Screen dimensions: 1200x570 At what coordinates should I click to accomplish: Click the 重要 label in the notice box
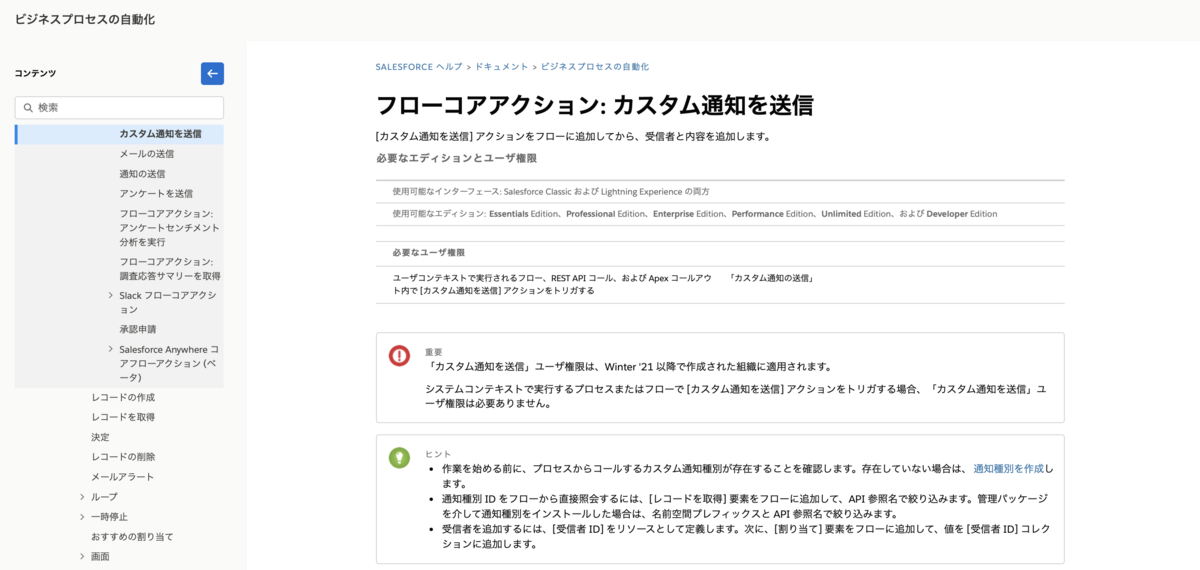click(x=434, y=352)
